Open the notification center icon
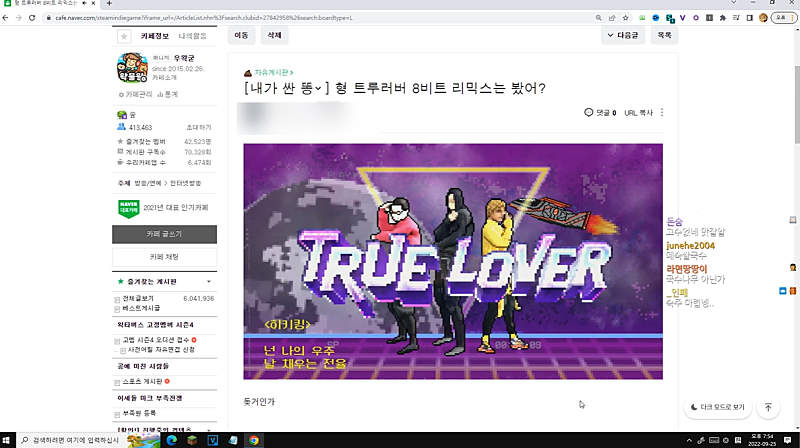The height and width of the screenshot is (448, 800). tap(788, 440)
